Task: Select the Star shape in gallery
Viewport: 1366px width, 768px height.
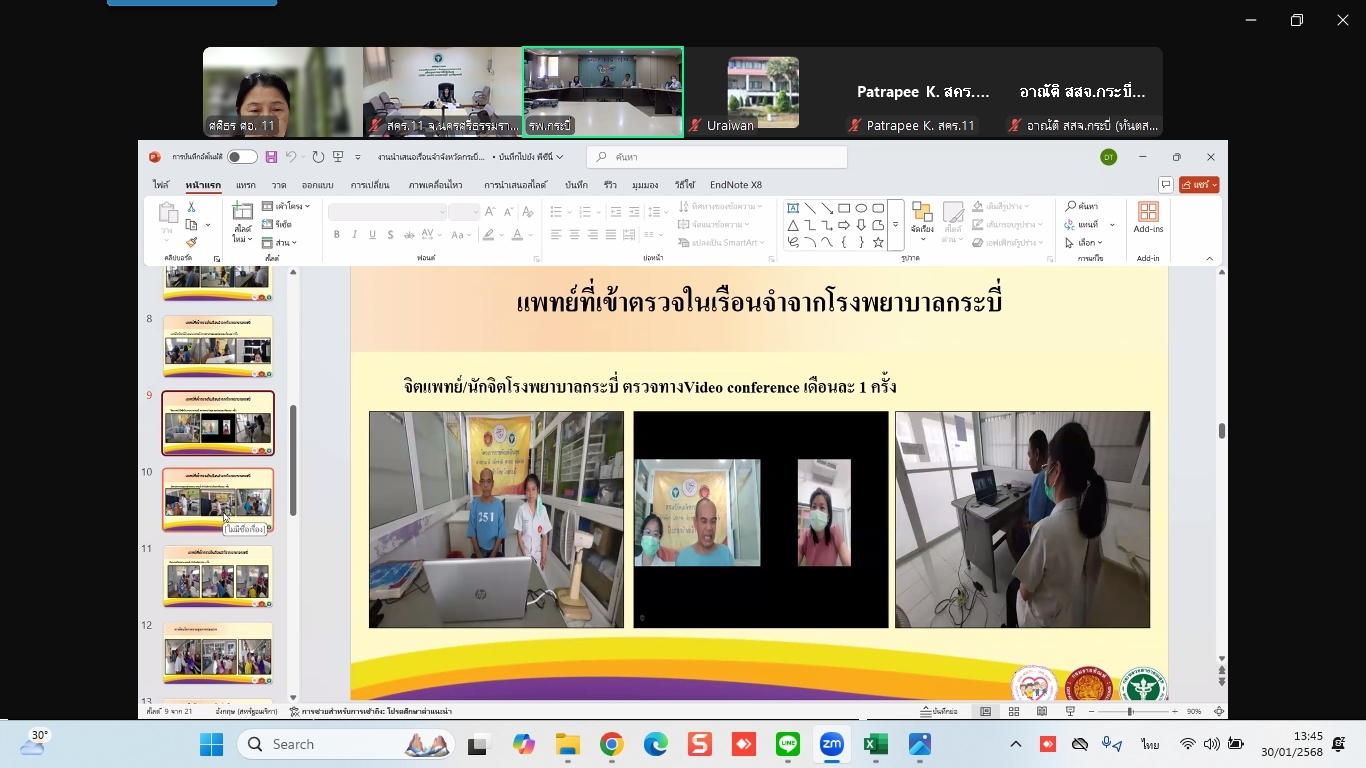Action: [x=878, y=242]
